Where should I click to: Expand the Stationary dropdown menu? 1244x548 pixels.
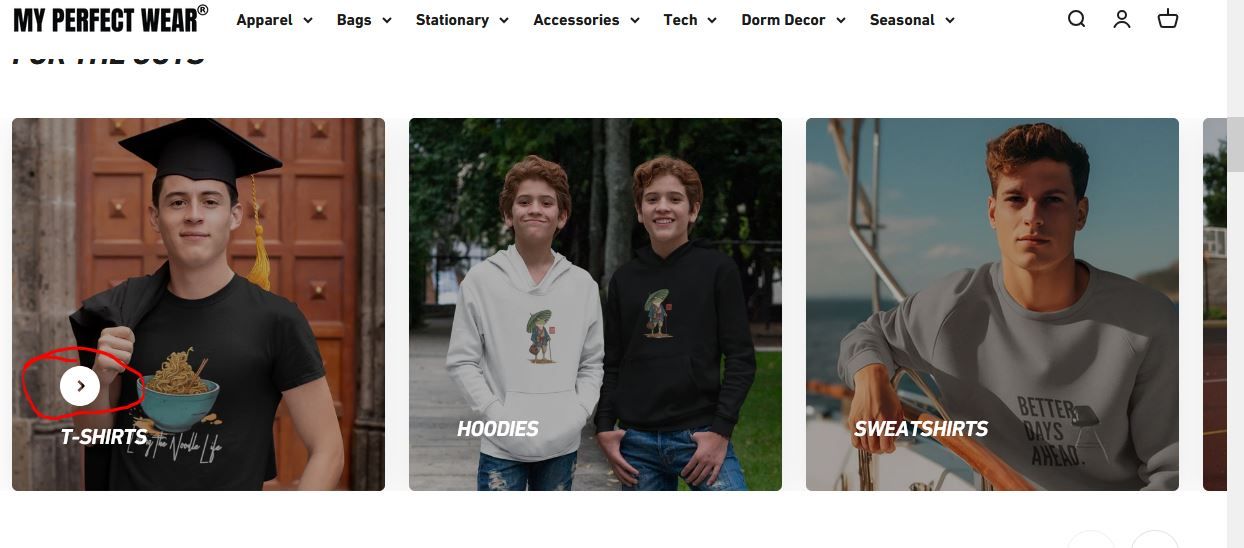pyautogui.click(x=462, y=20)
